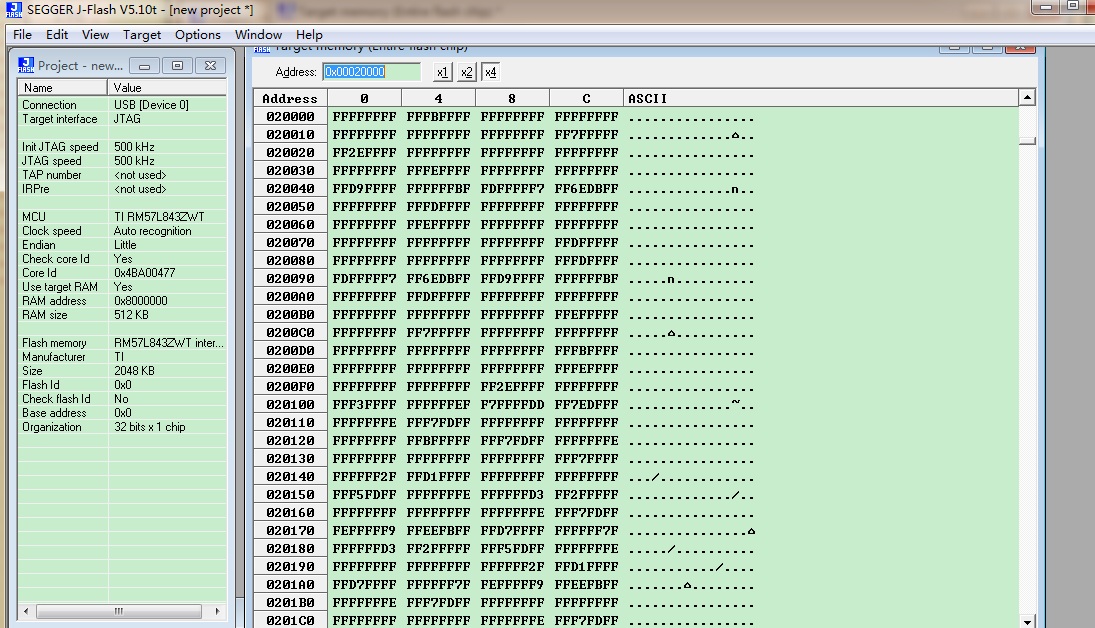1095x628 pixels.
Task: Select the Organization 32 bits row
Action: [x=122, y=426]
